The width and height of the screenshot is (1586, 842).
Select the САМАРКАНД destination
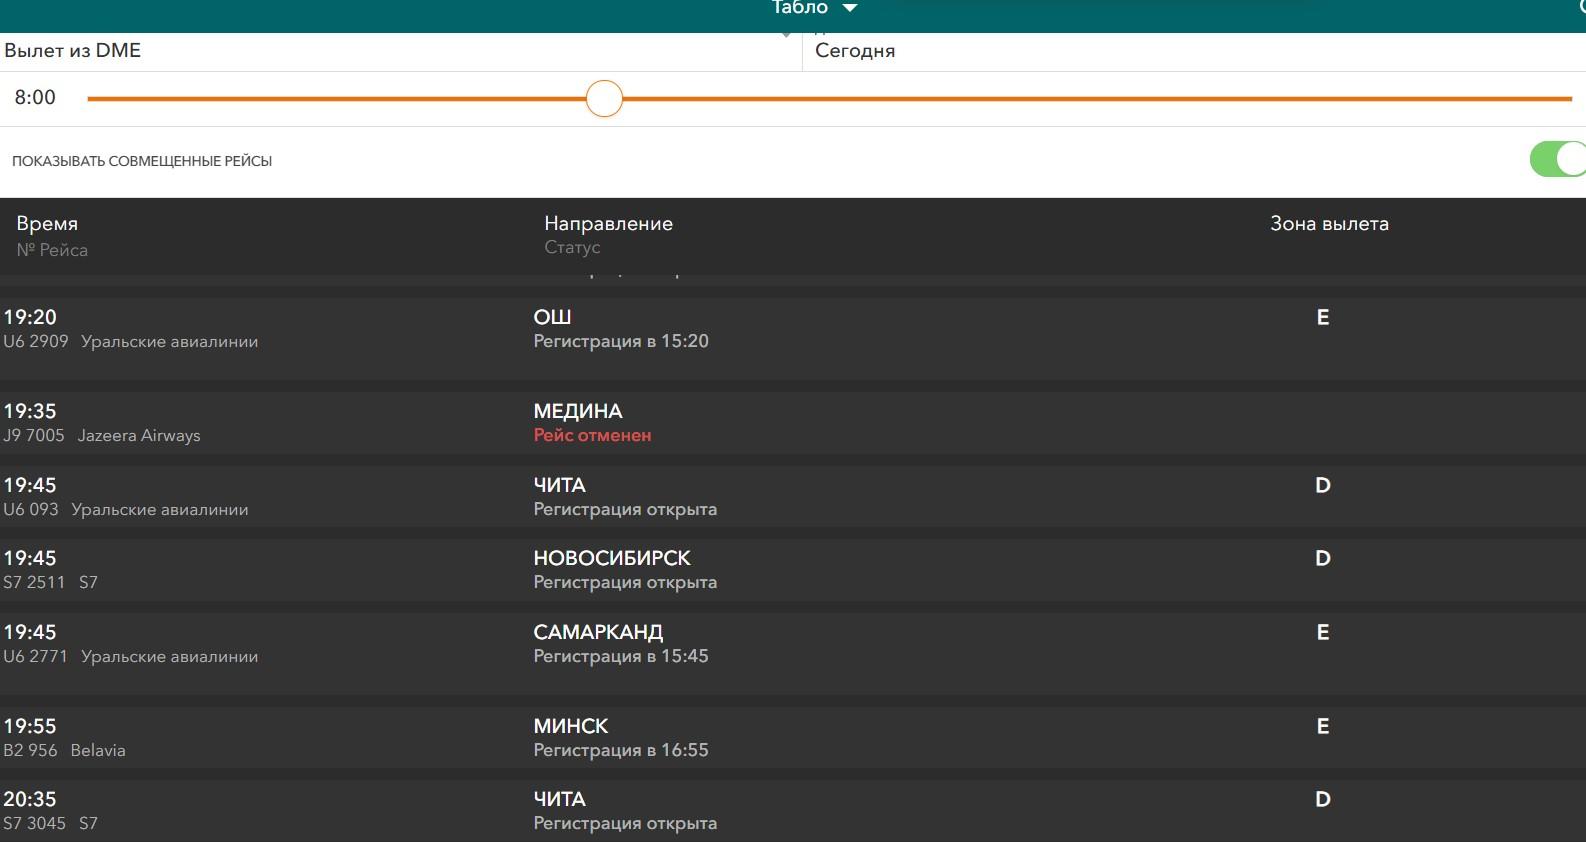point(598,632)
